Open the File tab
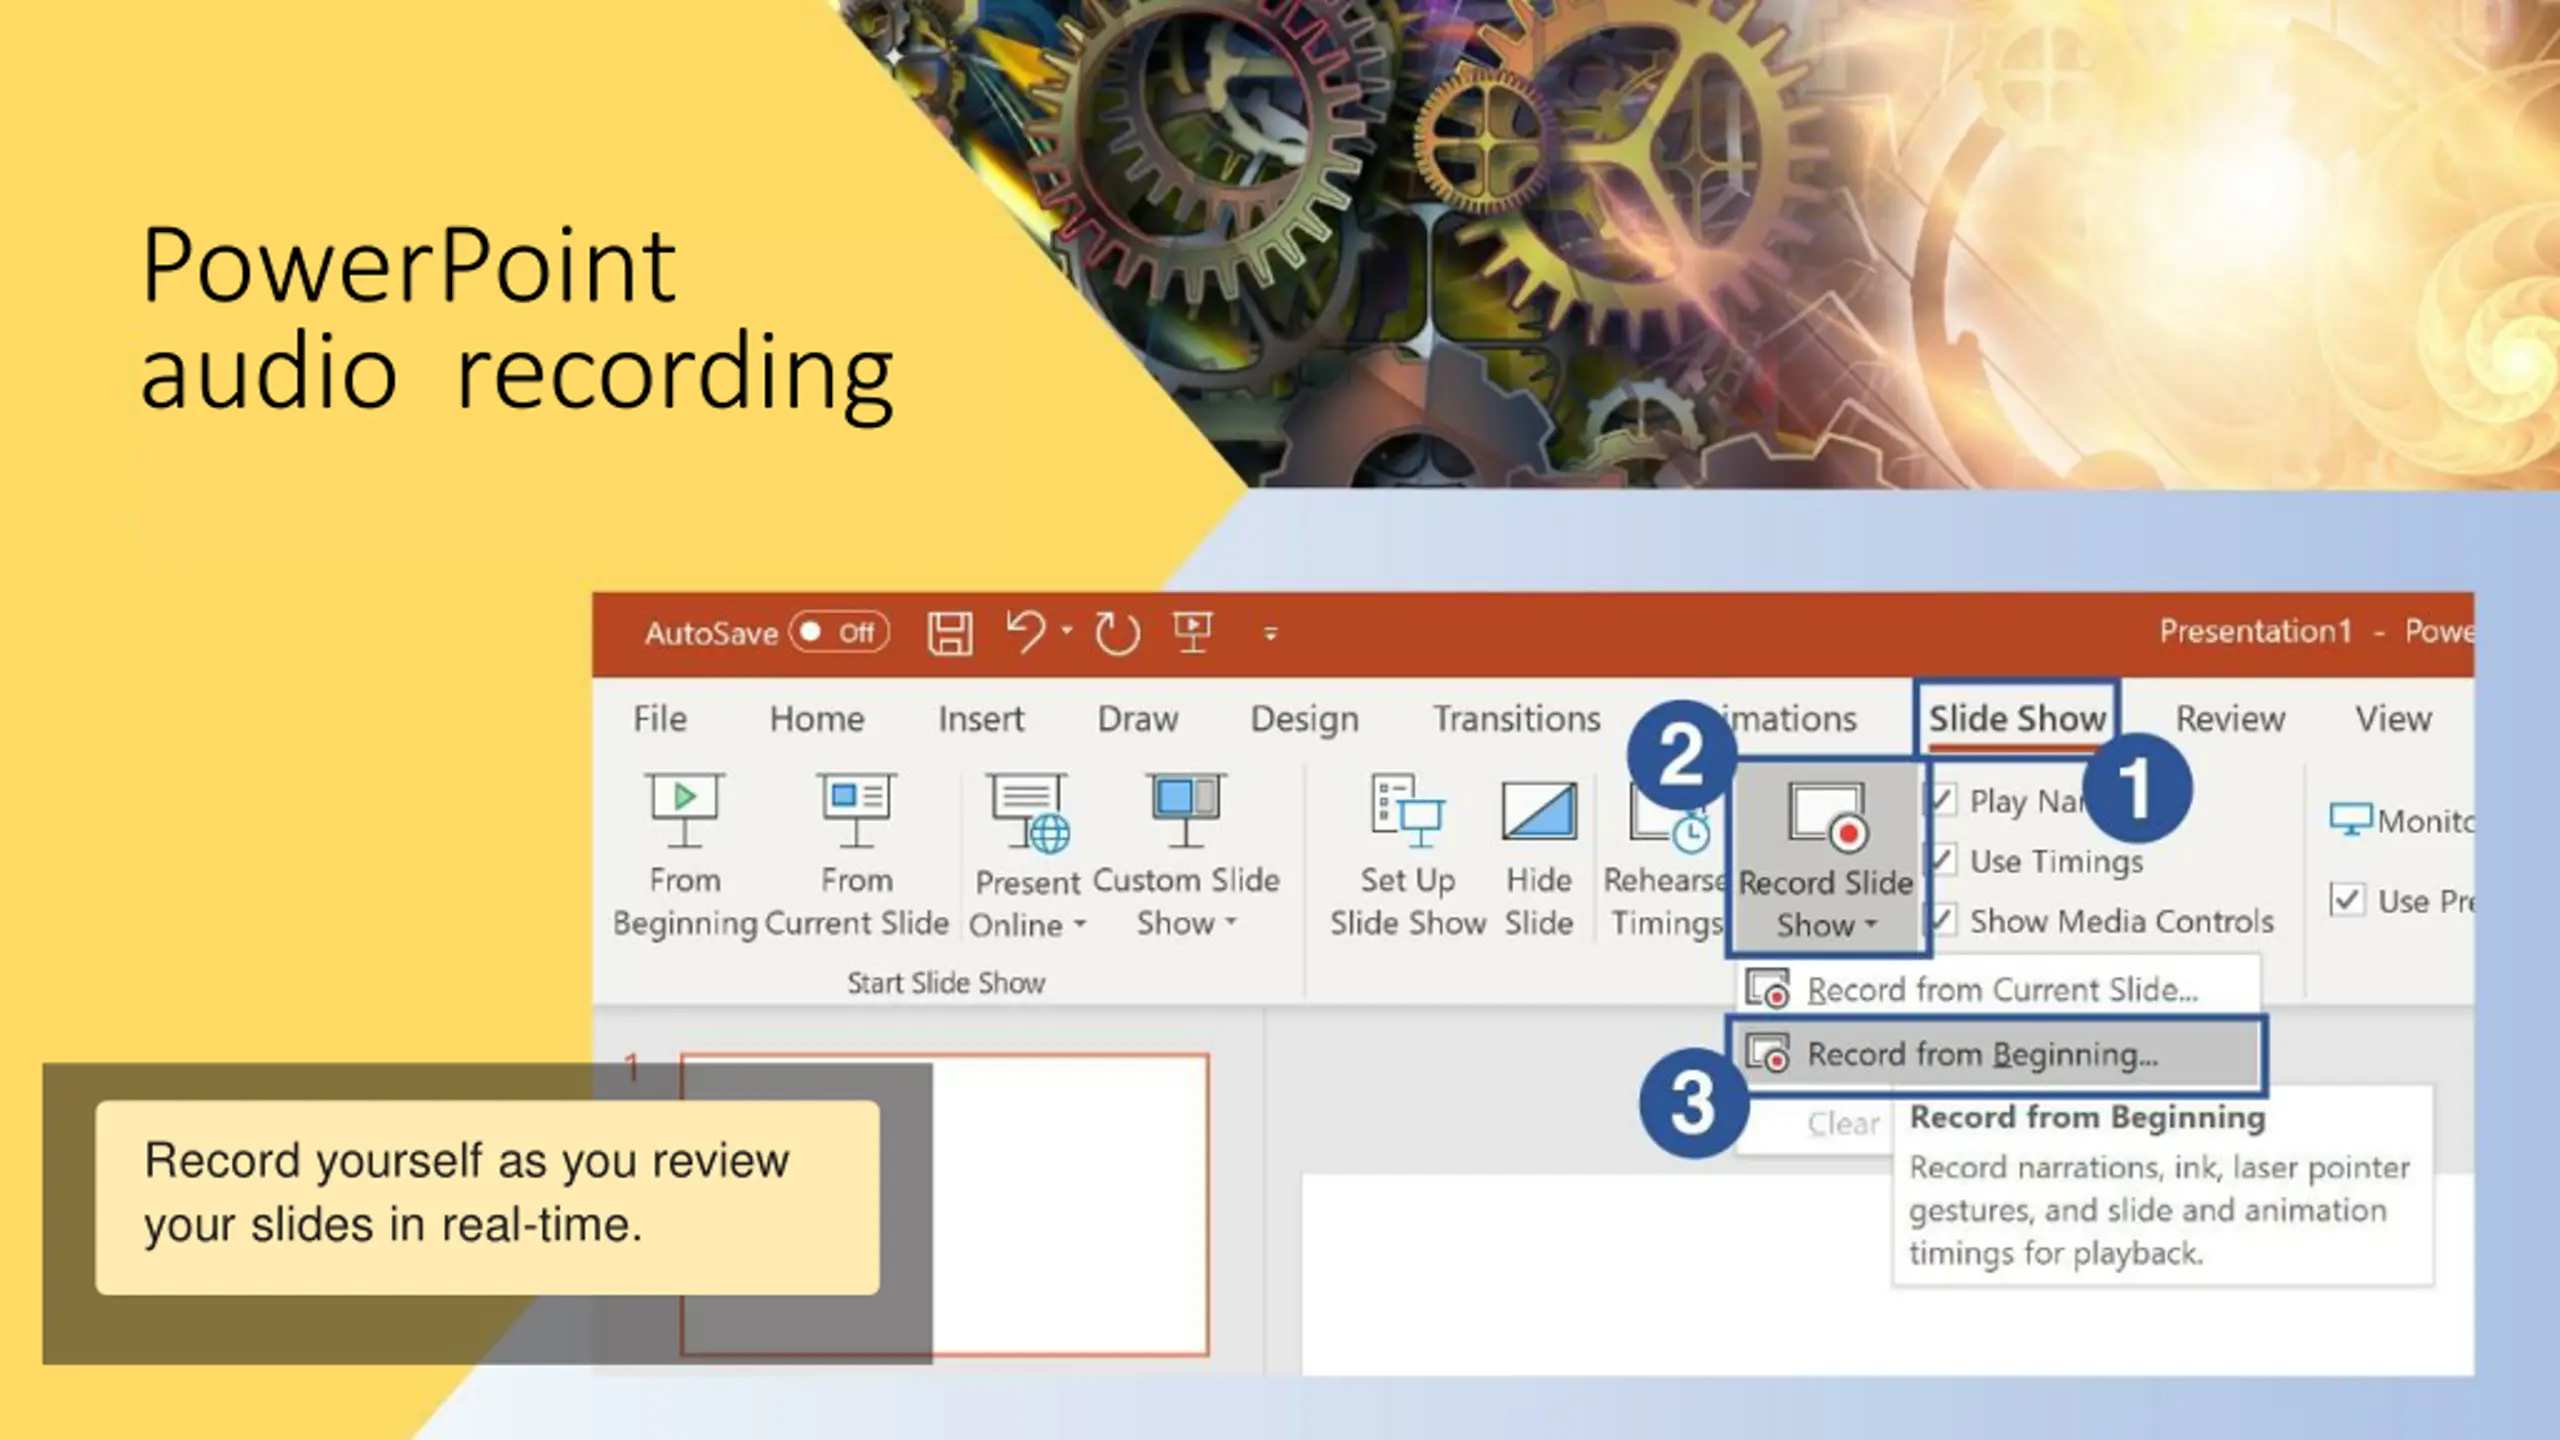This screenshot has height=1440, width=2560. (660, 718)
